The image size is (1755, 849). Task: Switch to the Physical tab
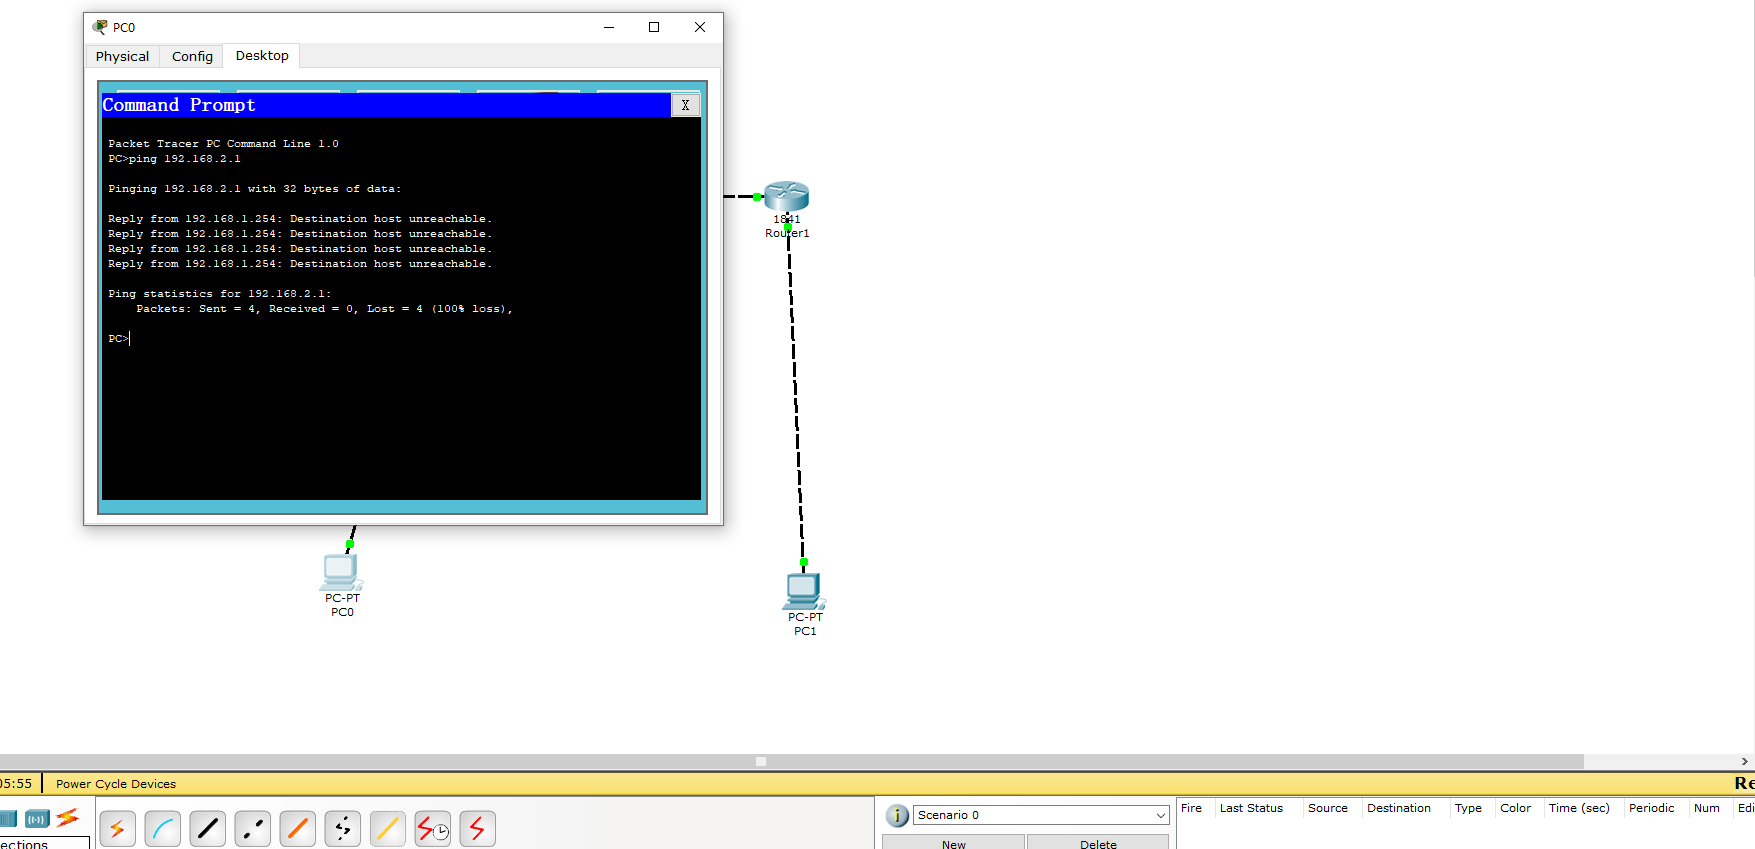(122, 57)
